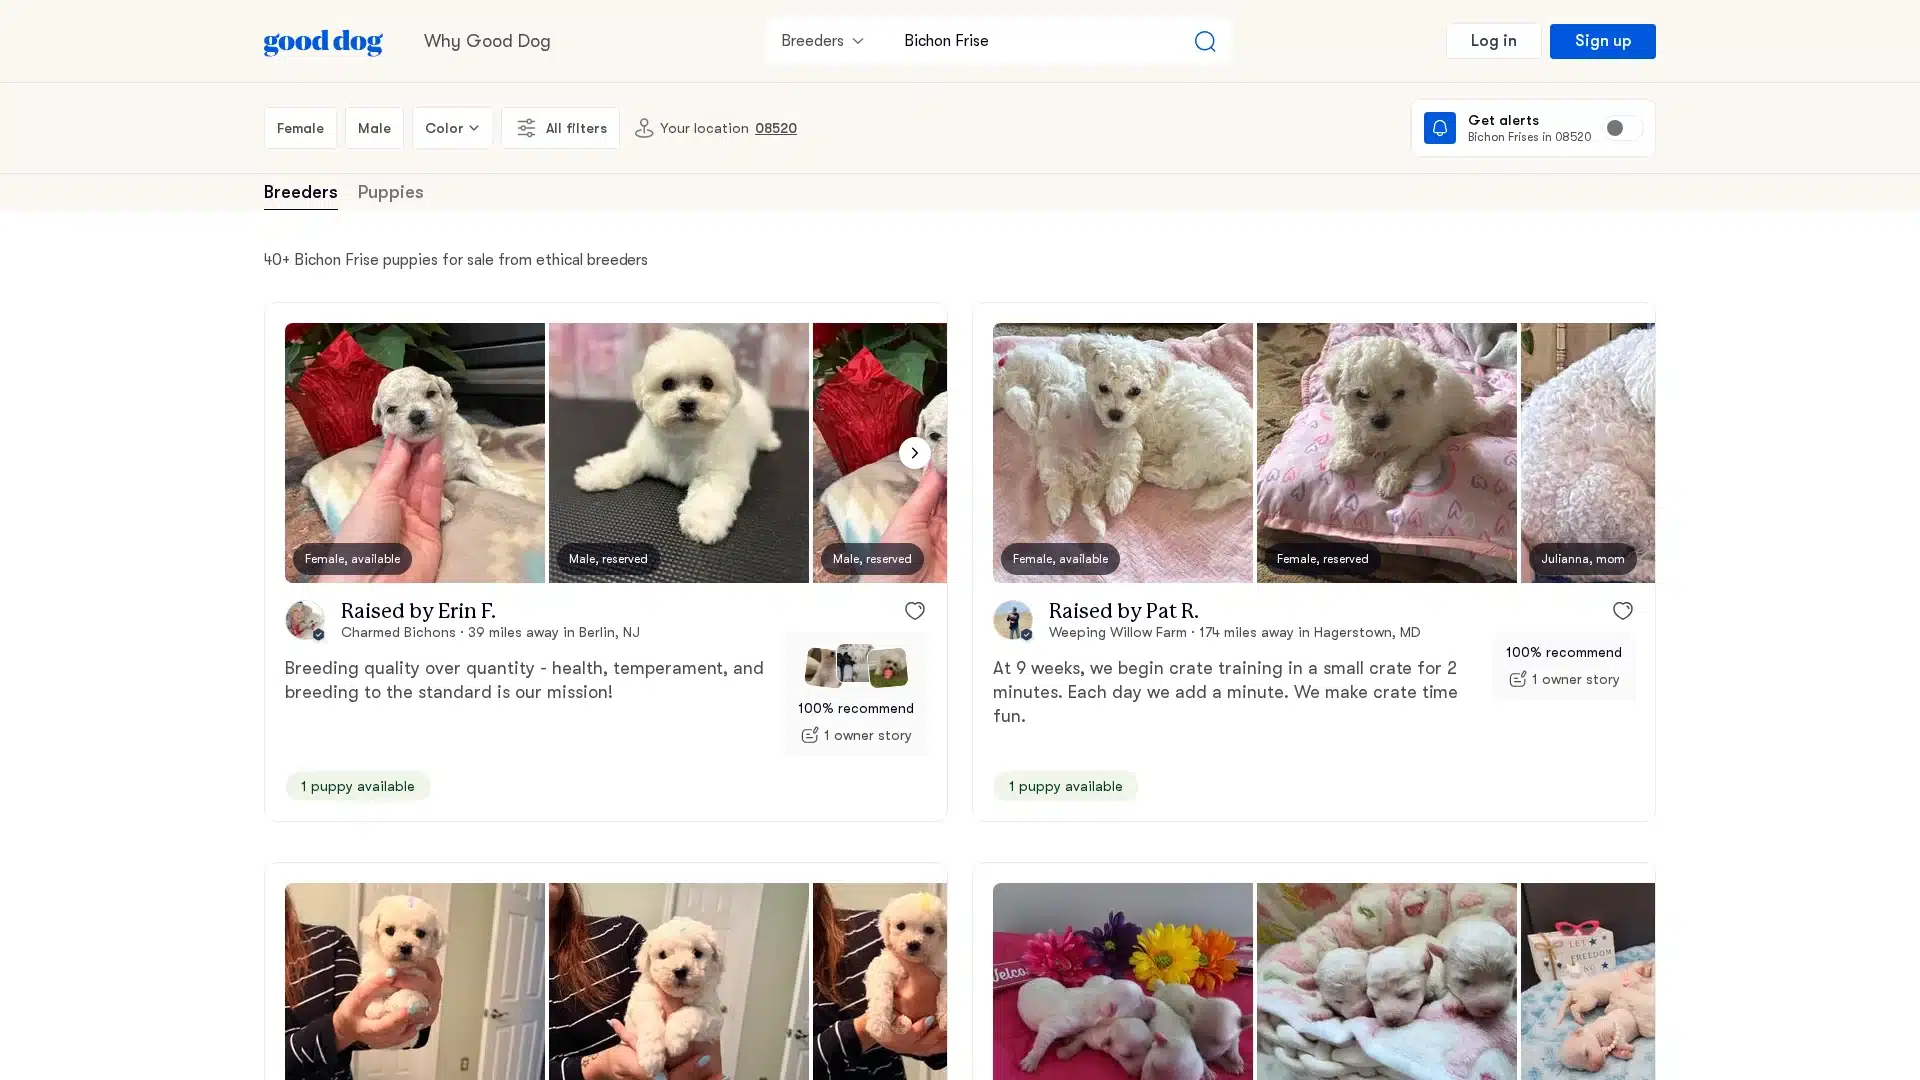
Task: Open Erin F. male reserved puppy photo
Action: tap(679, 453)
